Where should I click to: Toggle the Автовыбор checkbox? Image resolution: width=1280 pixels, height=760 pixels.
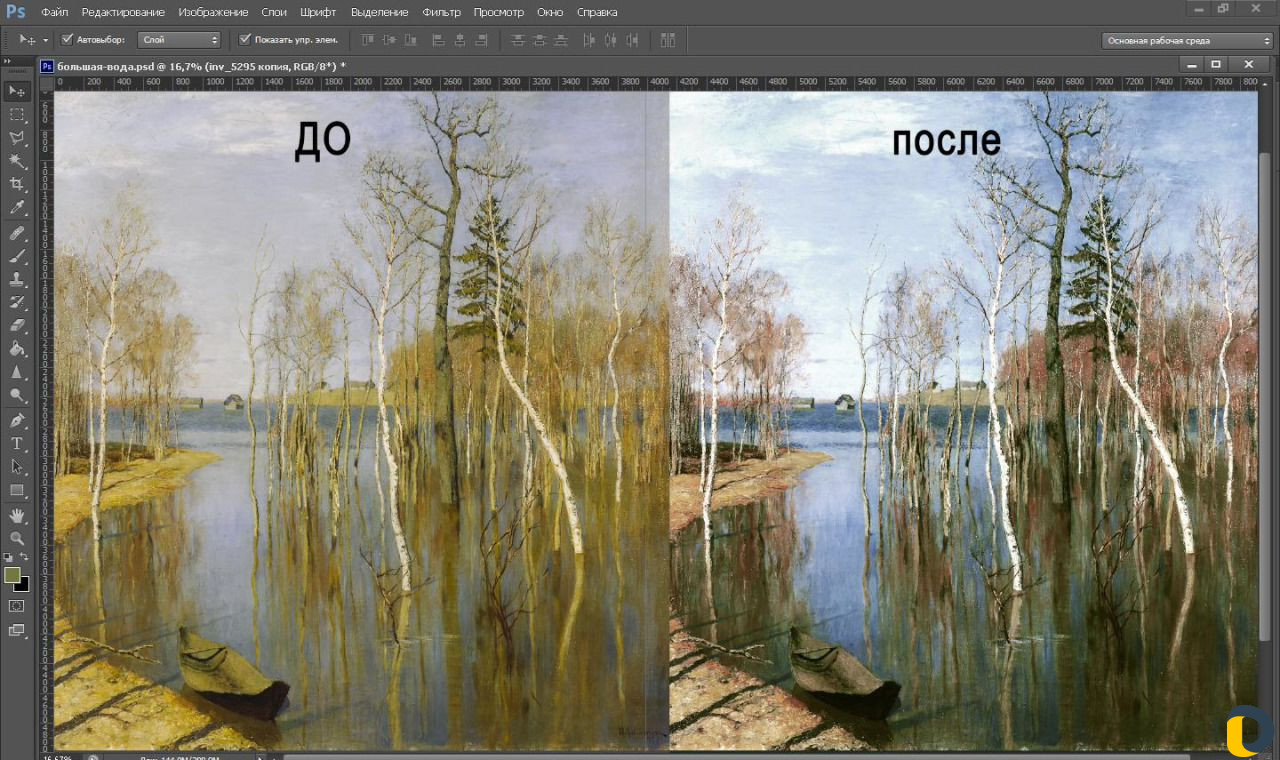click(x=67, y=40)
